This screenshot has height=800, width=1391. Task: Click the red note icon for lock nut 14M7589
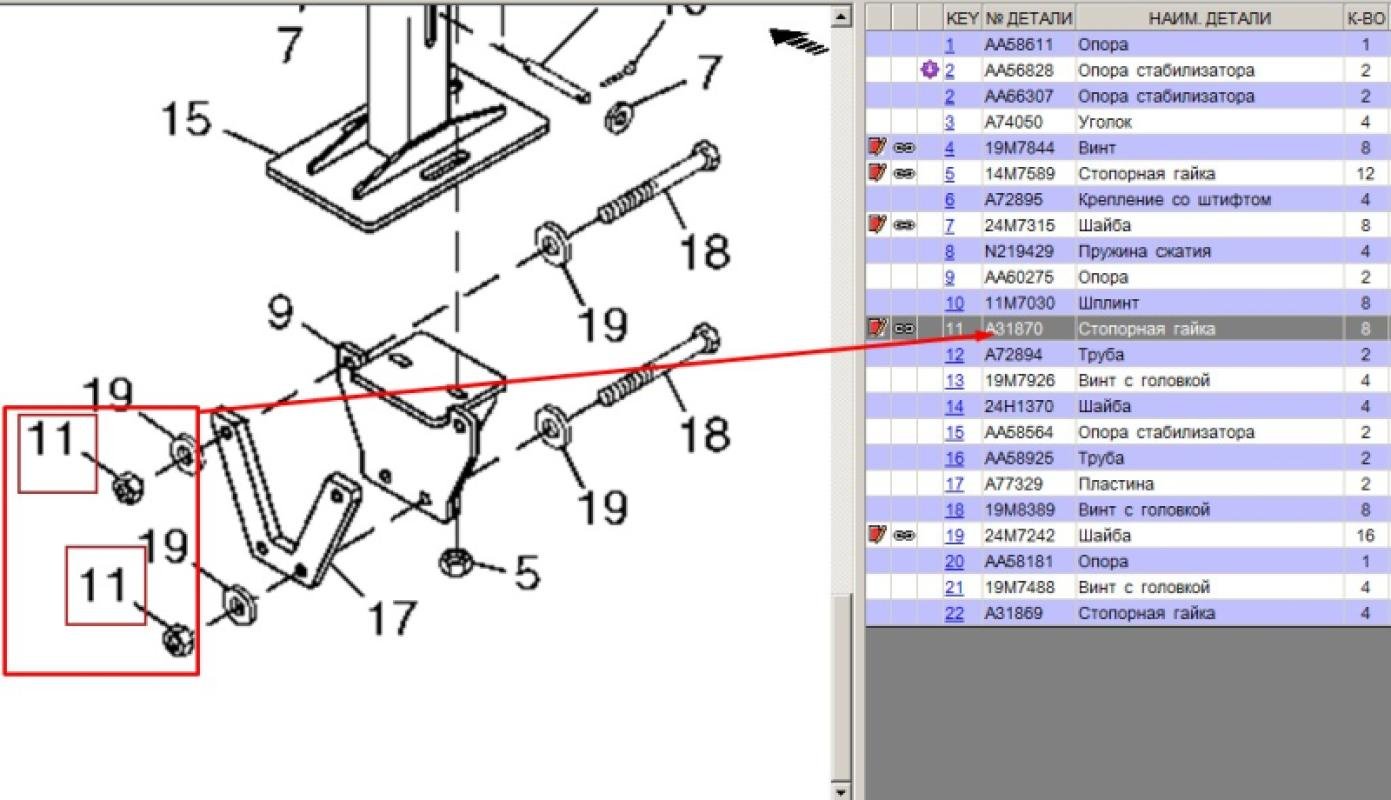pos(878,173)
